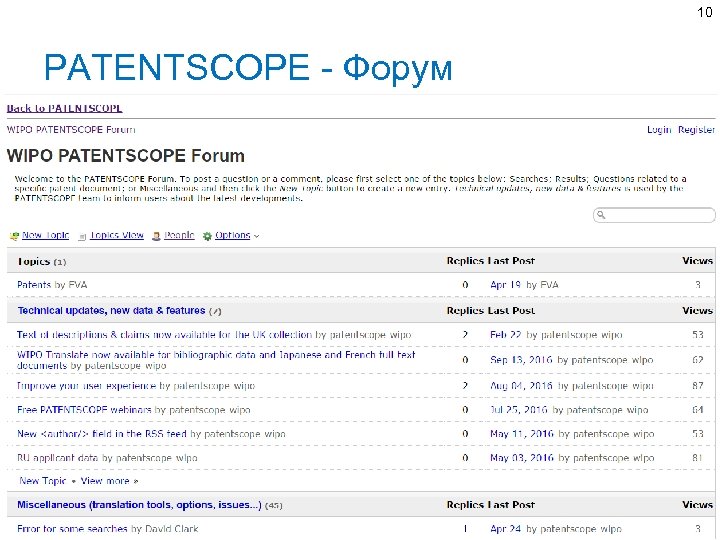Click the Login link
Image resolution: width=720 pixels, height=540 pixels.
click(659, 130)
